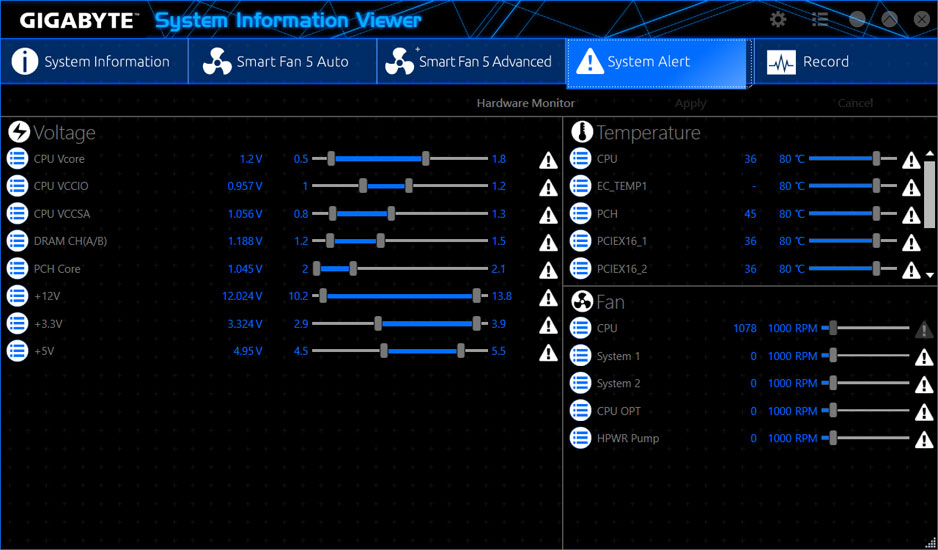Viewport: 938px width, 550px height.
Task: Click the Temperature panel scrollbar thumb
Action: tap(930, 195)
